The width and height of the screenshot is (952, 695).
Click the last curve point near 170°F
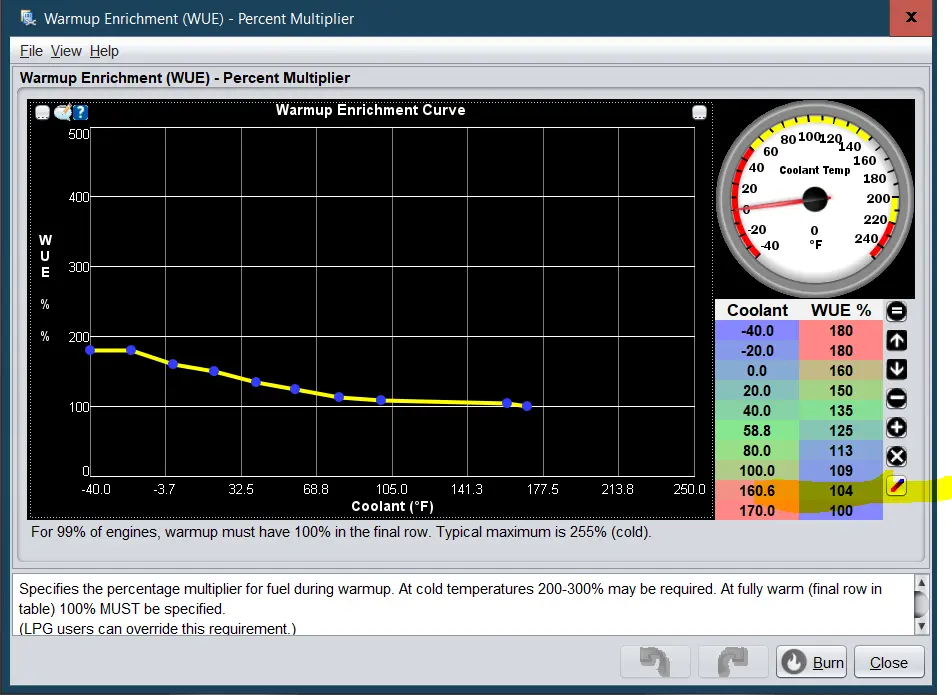point(527,406)
